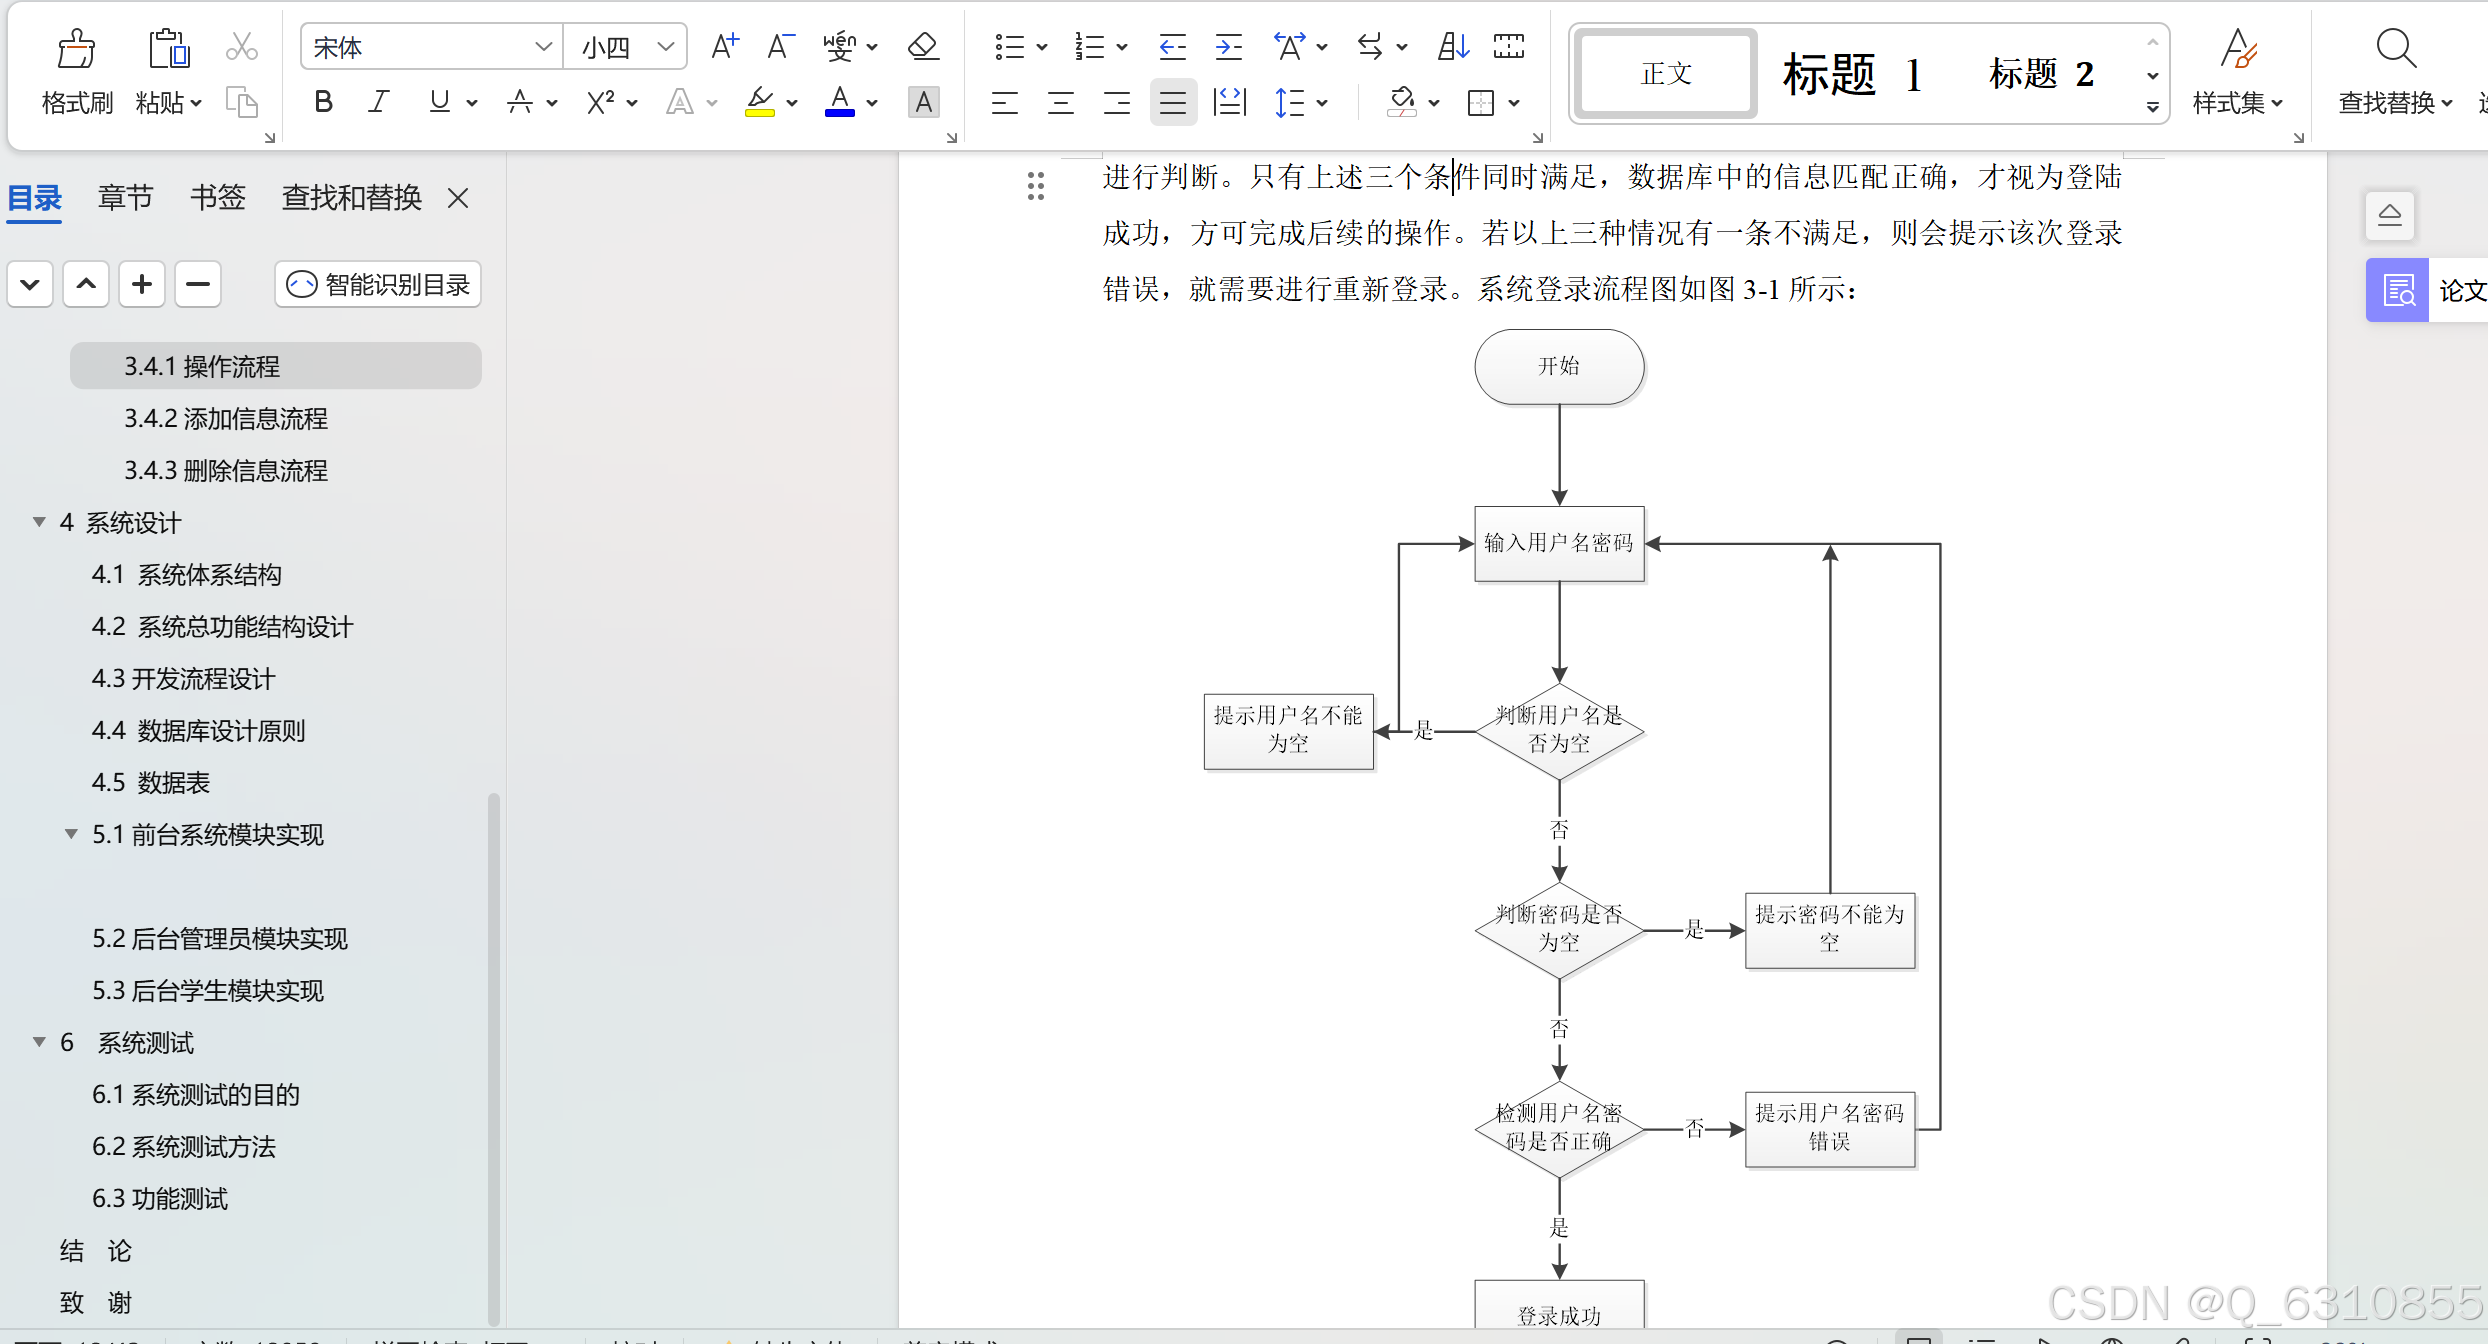Toggle character shading A icon
This screenshot has height=1344, width=2488.
[x=923, y=101]
